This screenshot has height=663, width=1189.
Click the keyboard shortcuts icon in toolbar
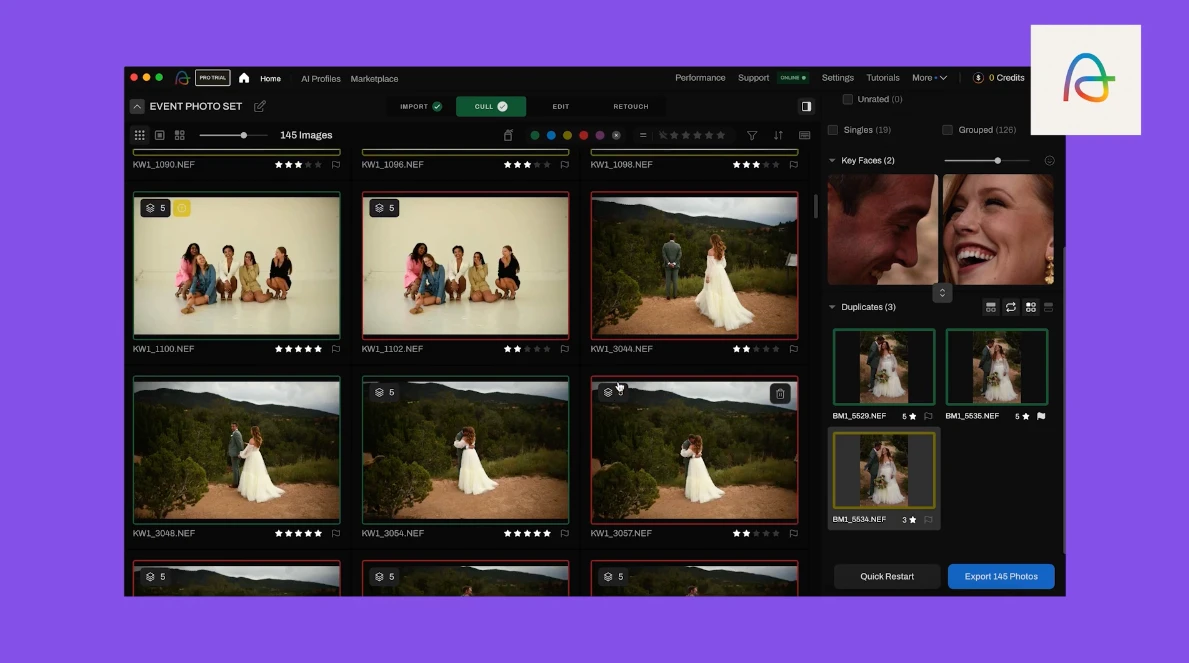coord(805,136)
